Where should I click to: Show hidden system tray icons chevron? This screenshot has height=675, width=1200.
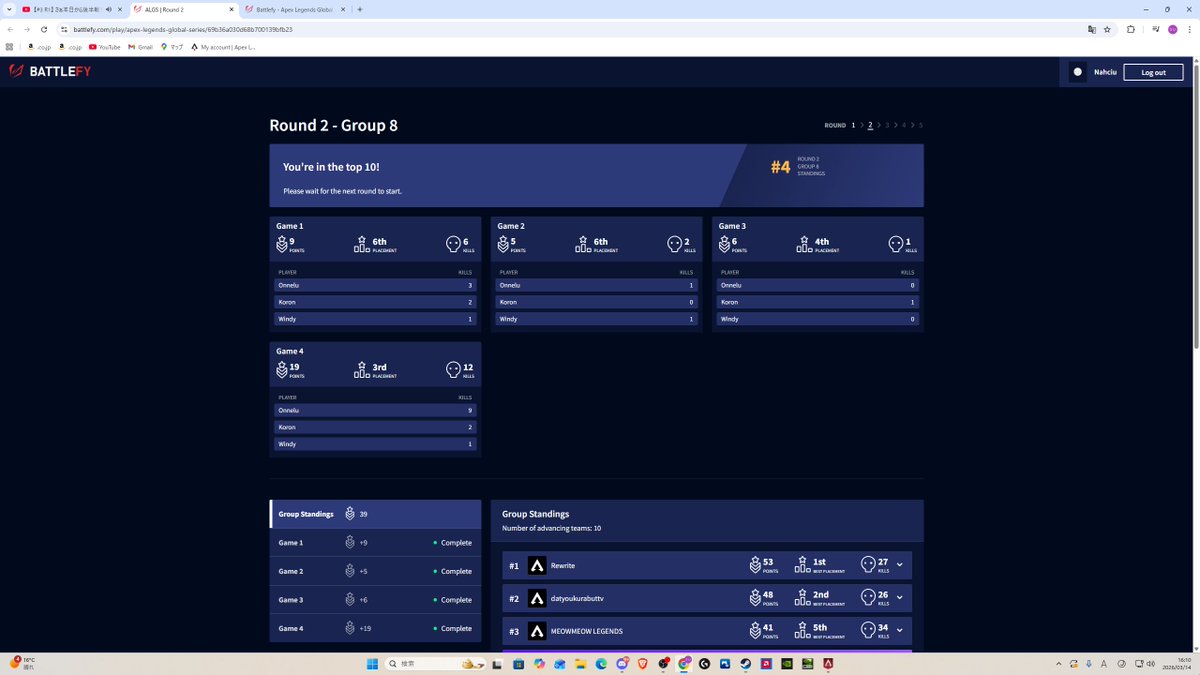(x=1058, y=663)
